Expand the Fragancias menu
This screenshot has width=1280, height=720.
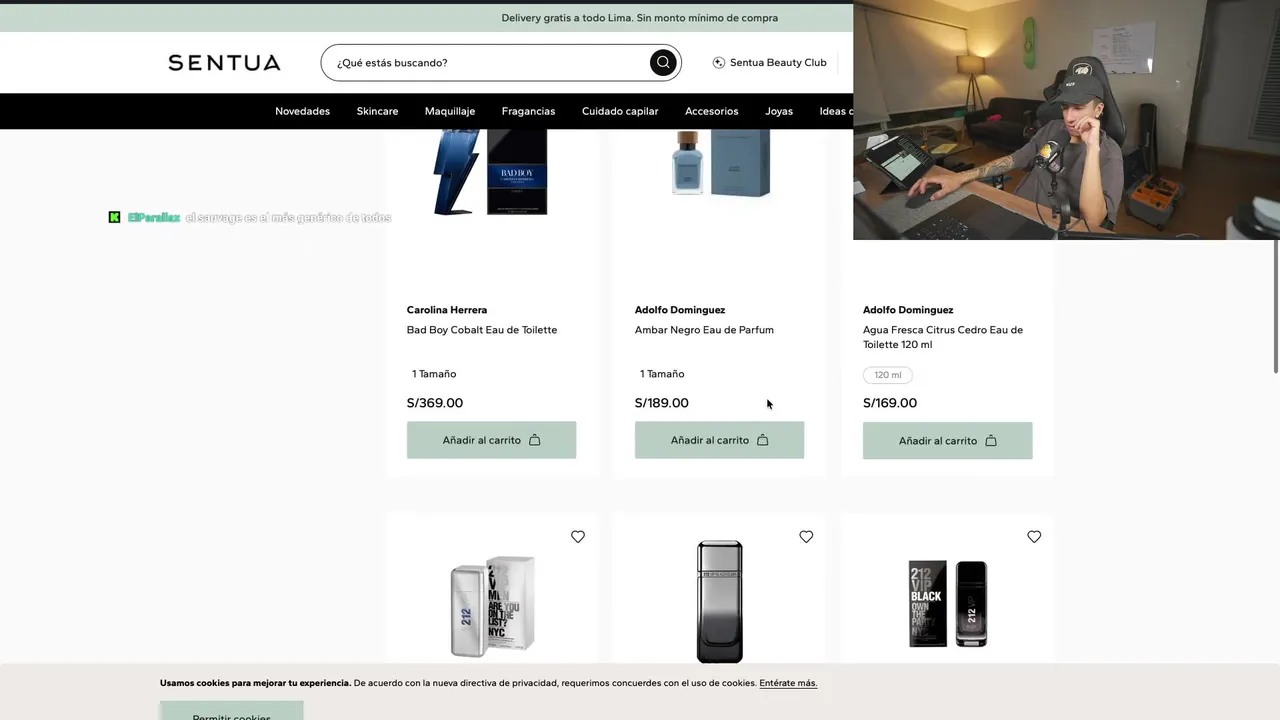[x=528, y=111]
